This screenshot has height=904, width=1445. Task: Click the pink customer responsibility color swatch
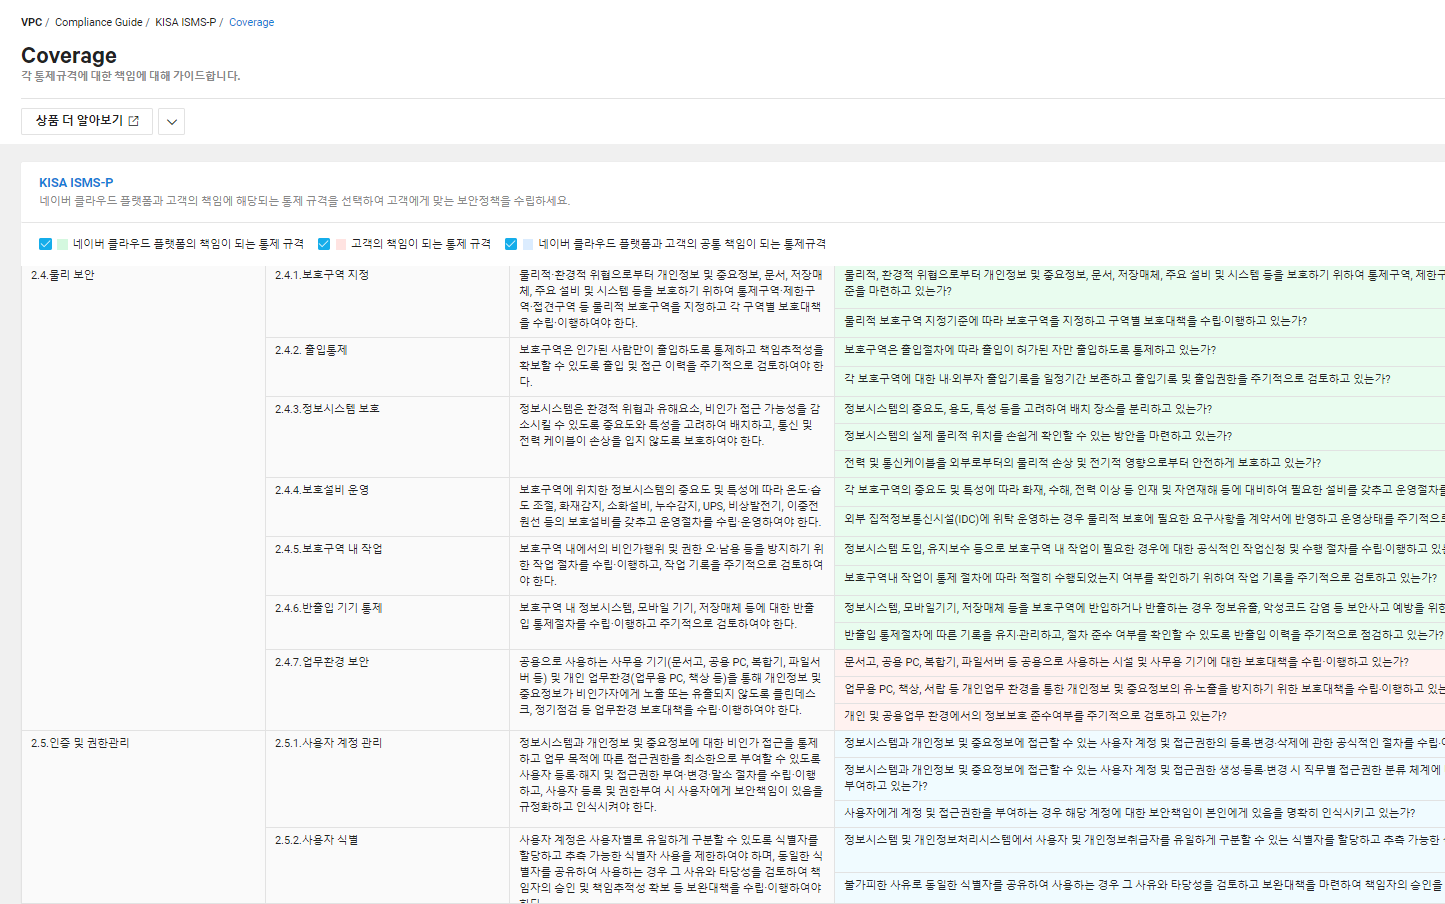[341, 244]
